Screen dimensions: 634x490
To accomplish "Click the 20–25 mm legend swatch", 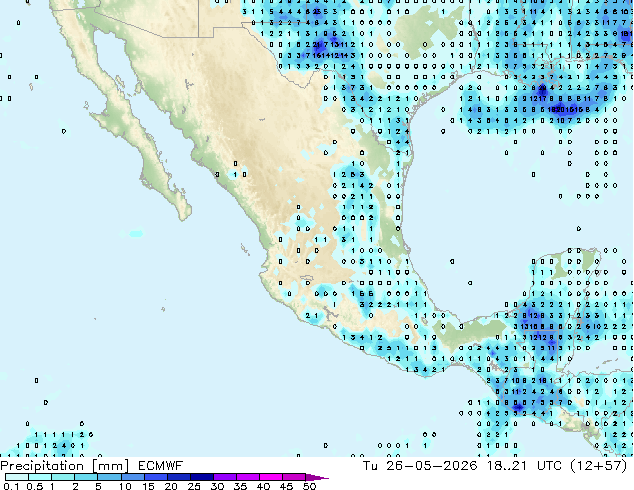I will tap(179, 477).
